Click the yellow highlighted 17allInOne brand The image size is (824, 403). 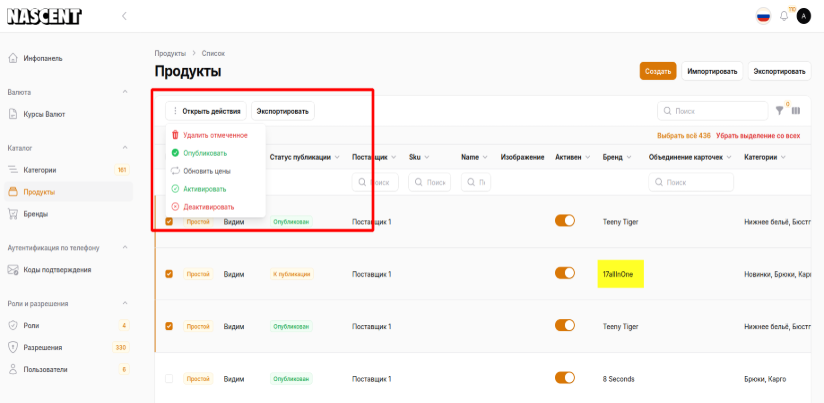(x=620, y=274)
